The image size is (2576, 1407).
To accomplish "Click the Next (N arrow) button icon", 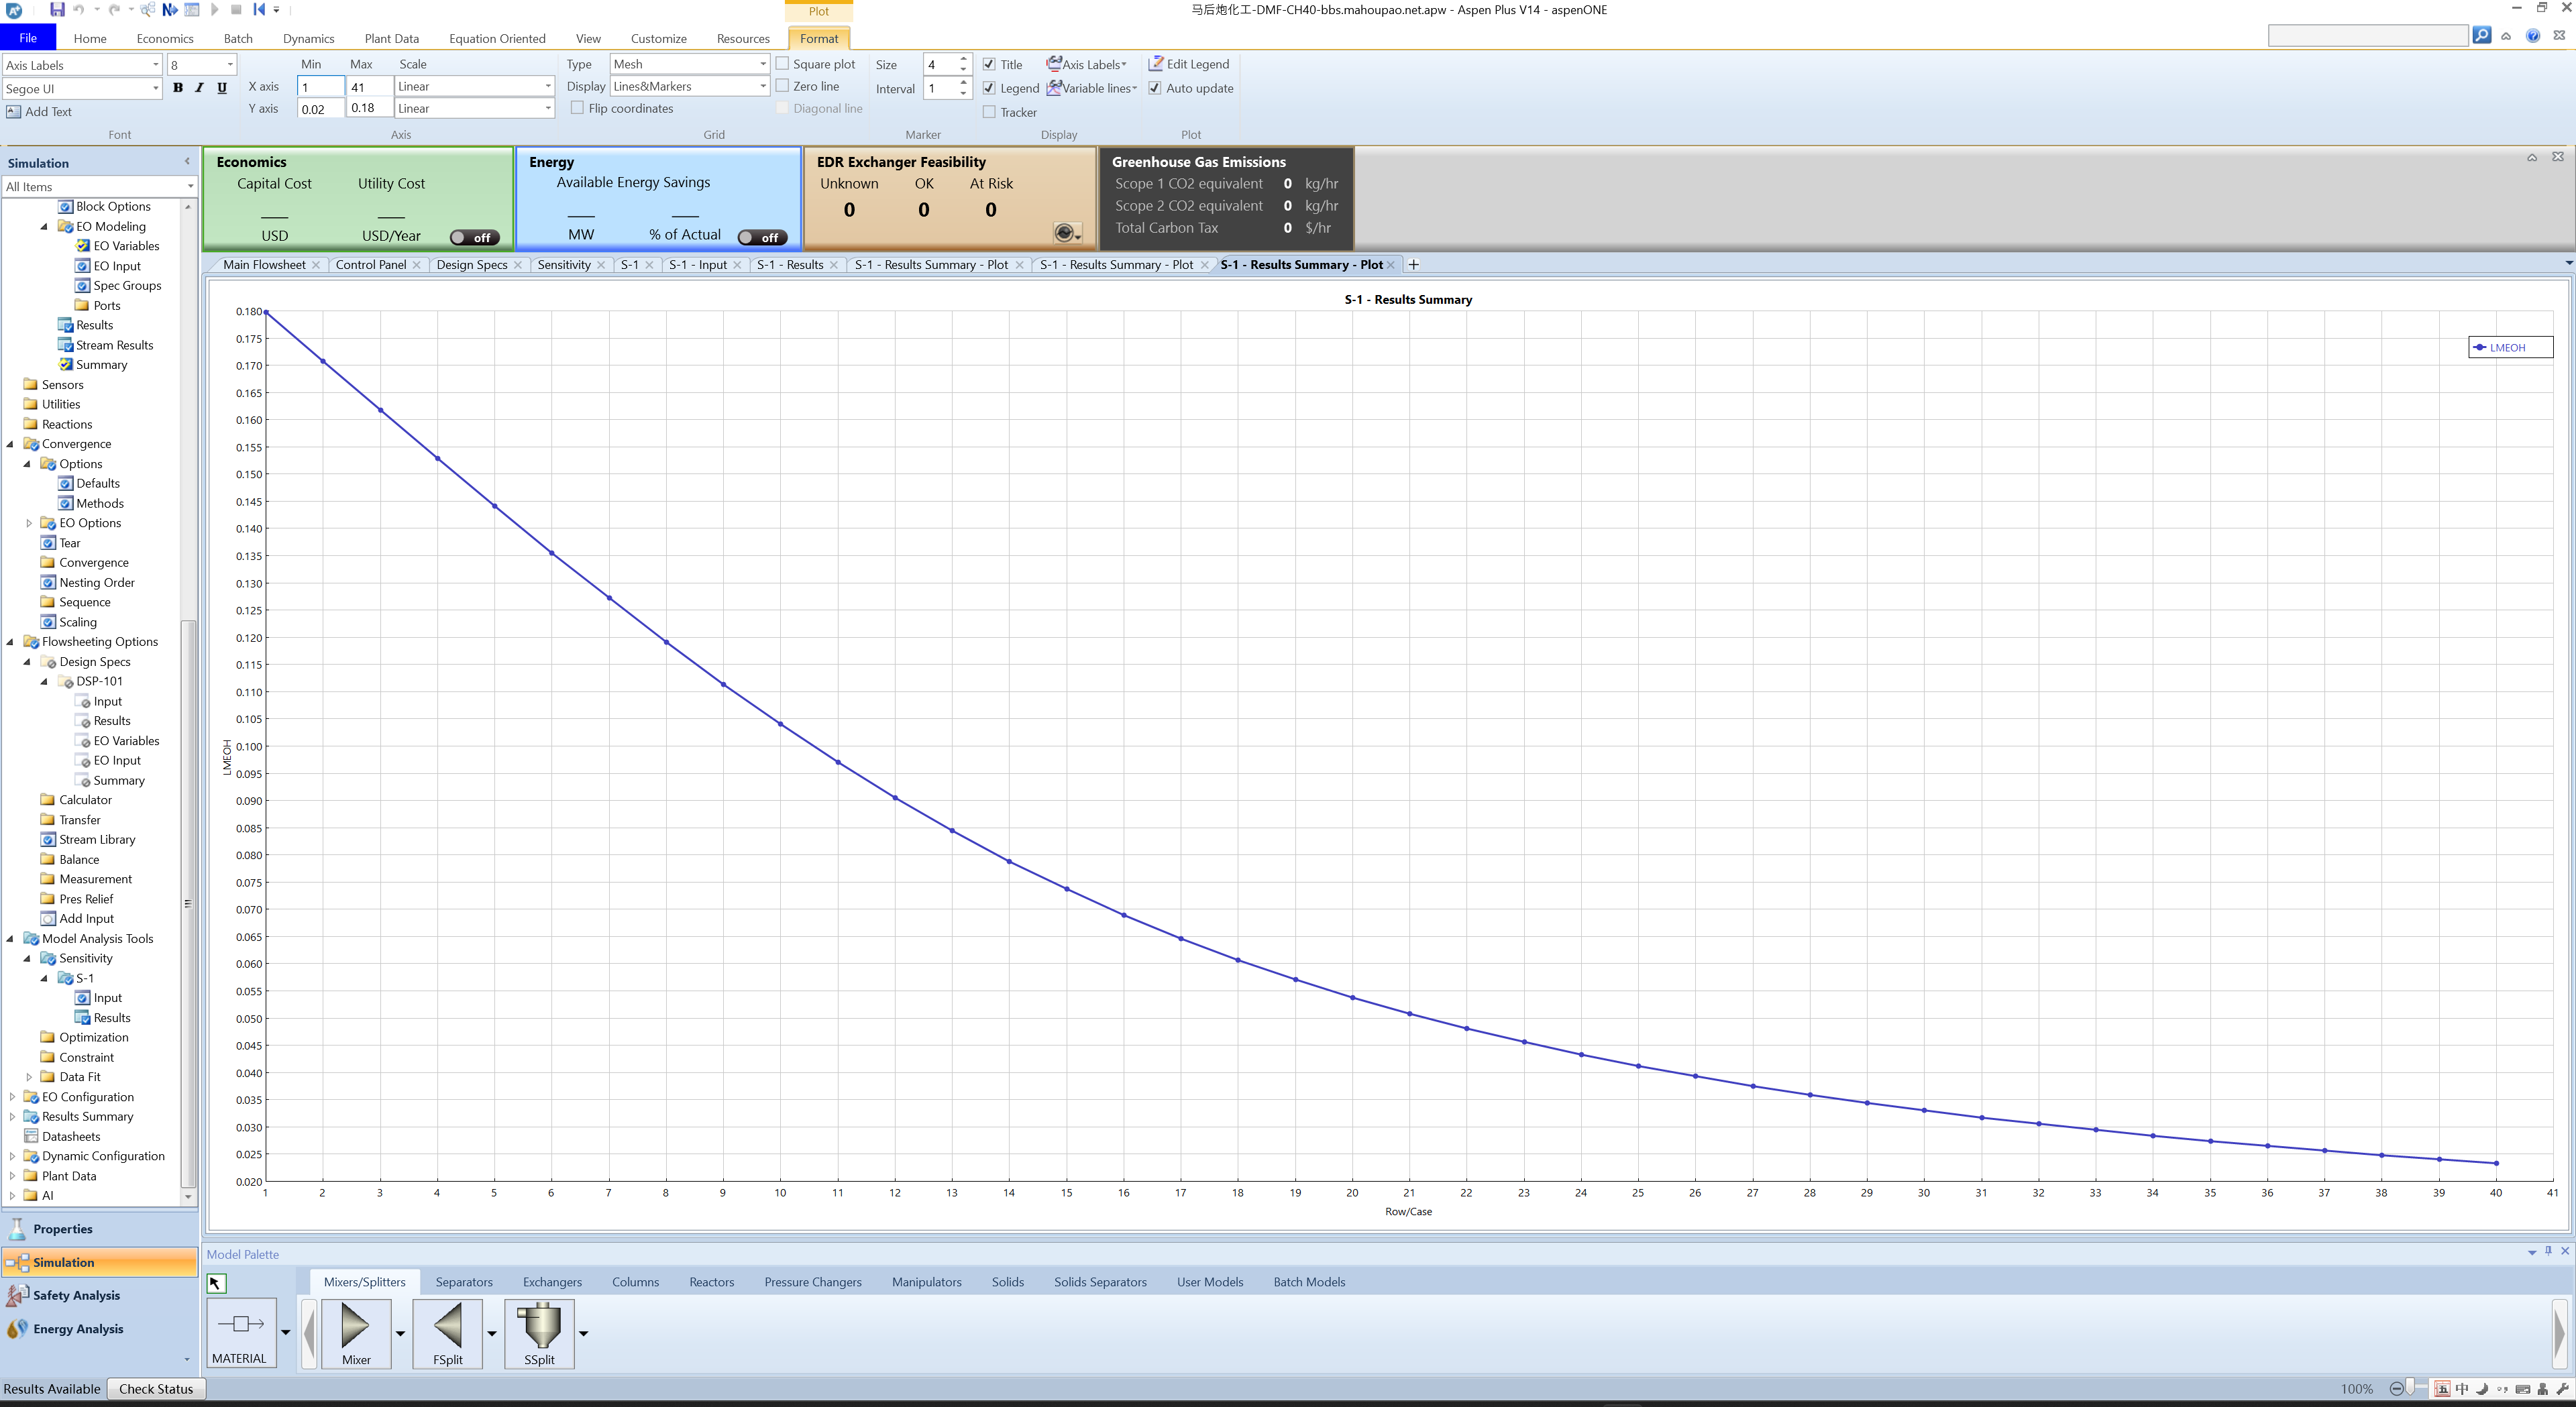I will coord(169,10).
